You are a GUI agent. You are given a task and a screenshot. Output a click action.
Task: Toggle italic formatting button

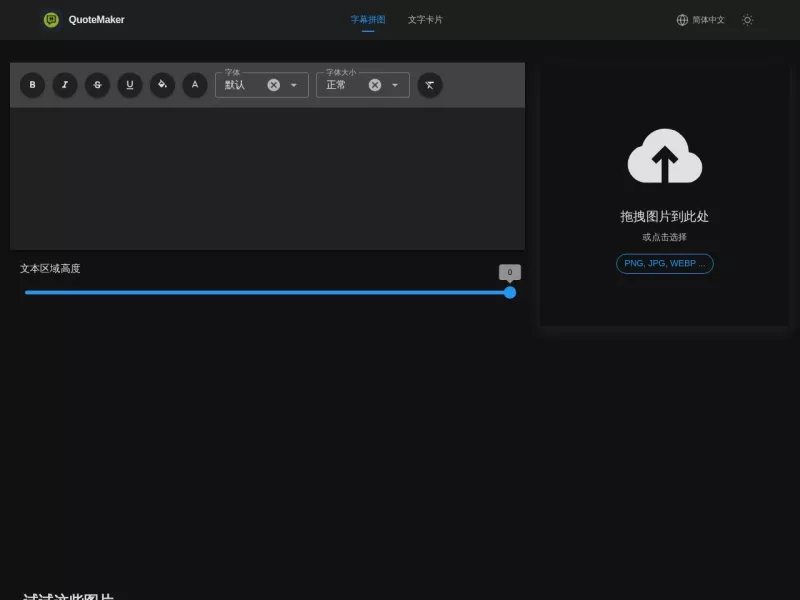click(x=65, y=85)
